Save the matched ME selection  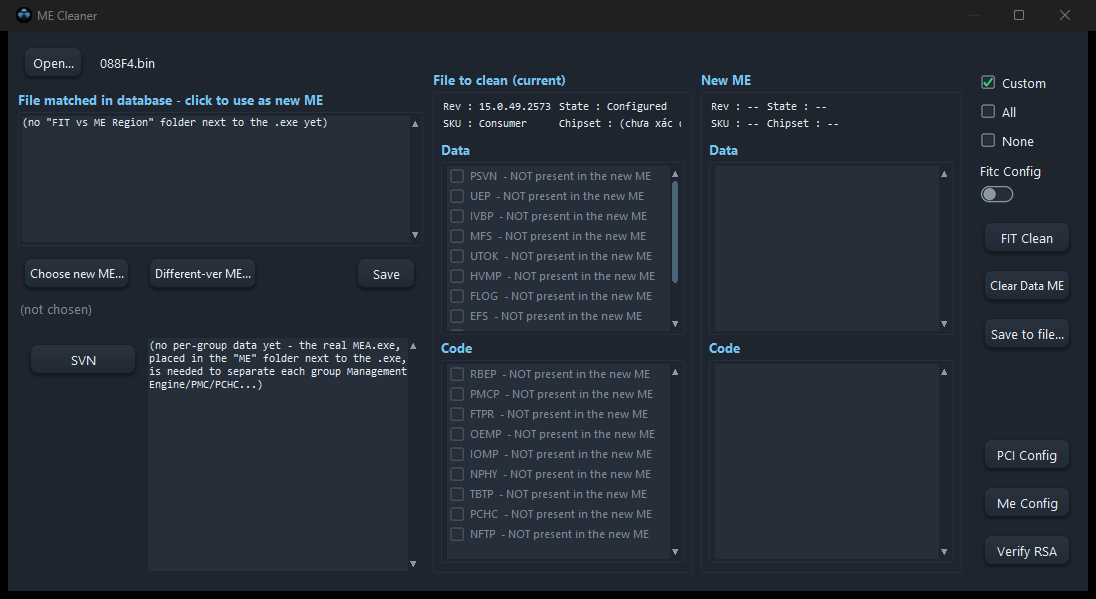tap(386, 274)
